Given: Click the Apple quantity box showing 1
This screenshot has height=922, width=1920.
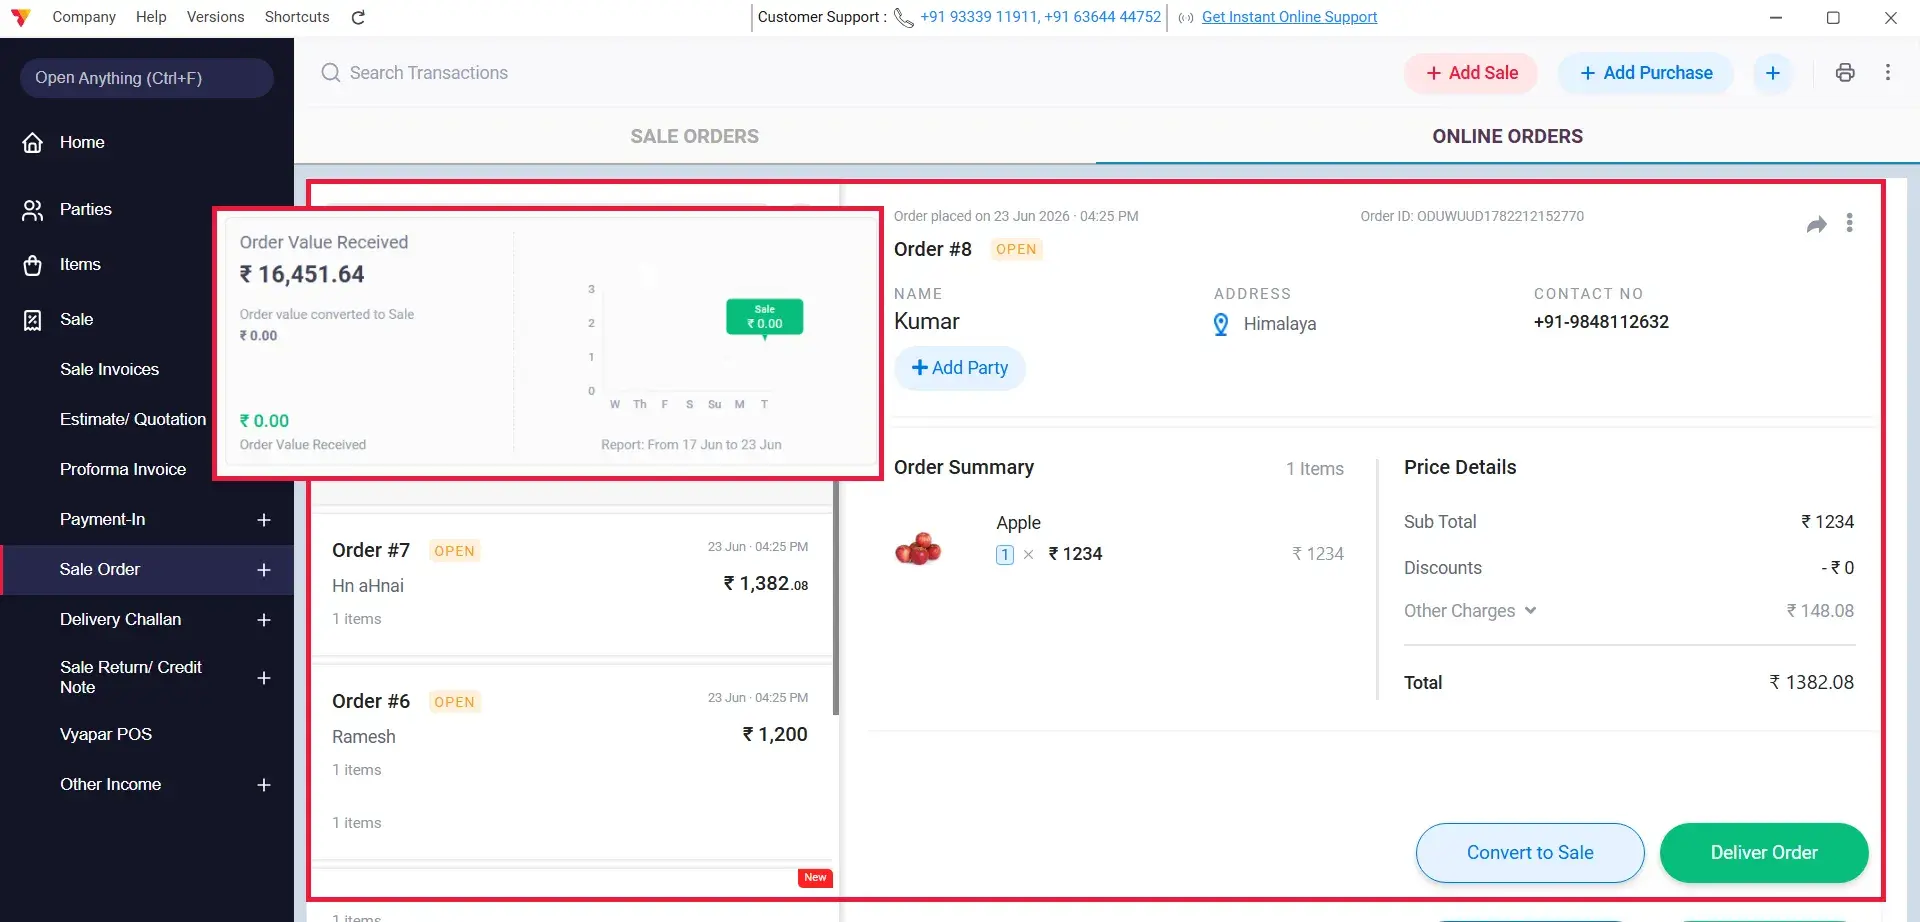Looking at the screenshot, I should click(x=1005, y=555).
